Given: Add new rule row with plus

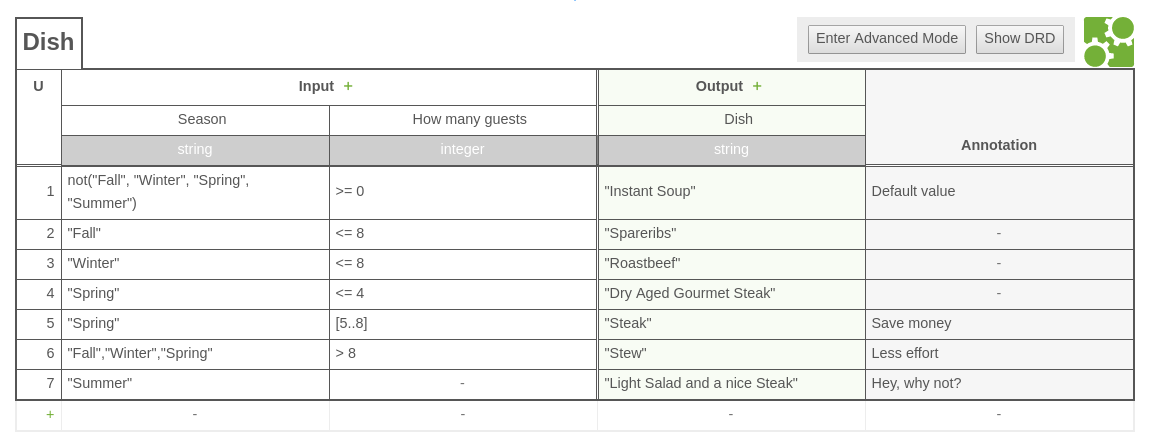Looking at the screenshot, I should [50, 414].
